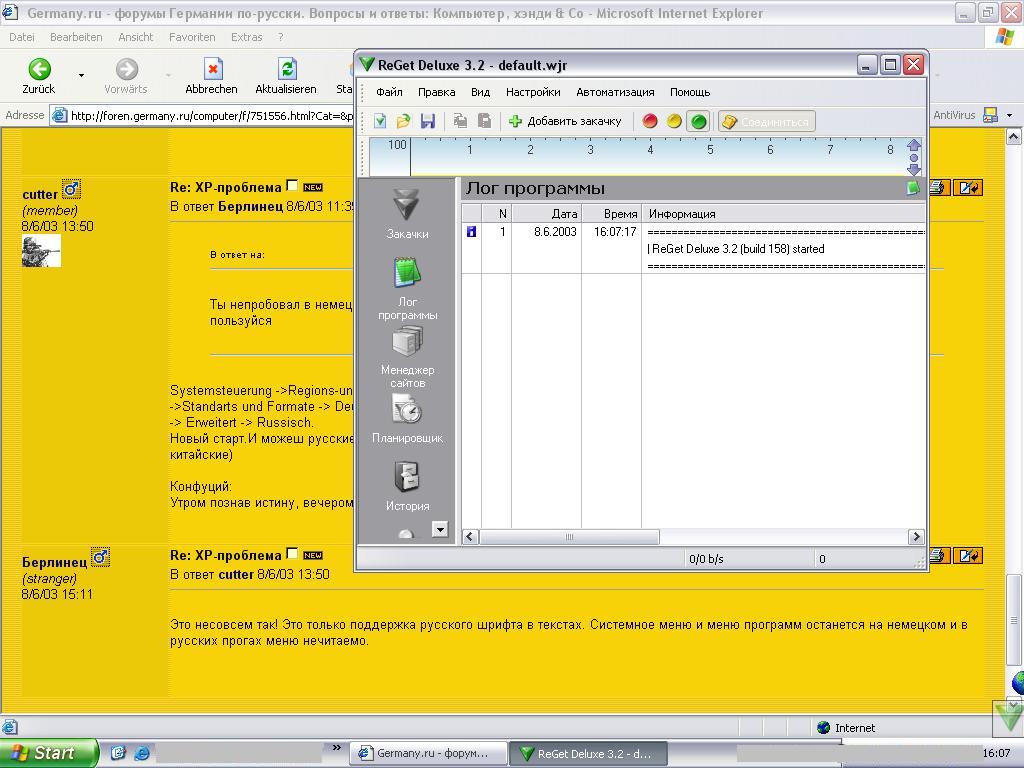Screen dimensions: 1024x768
Task: Open Менеджер сайтов in the ReGet sidebar
Action: pyautogui.click(x=407, y=357)
